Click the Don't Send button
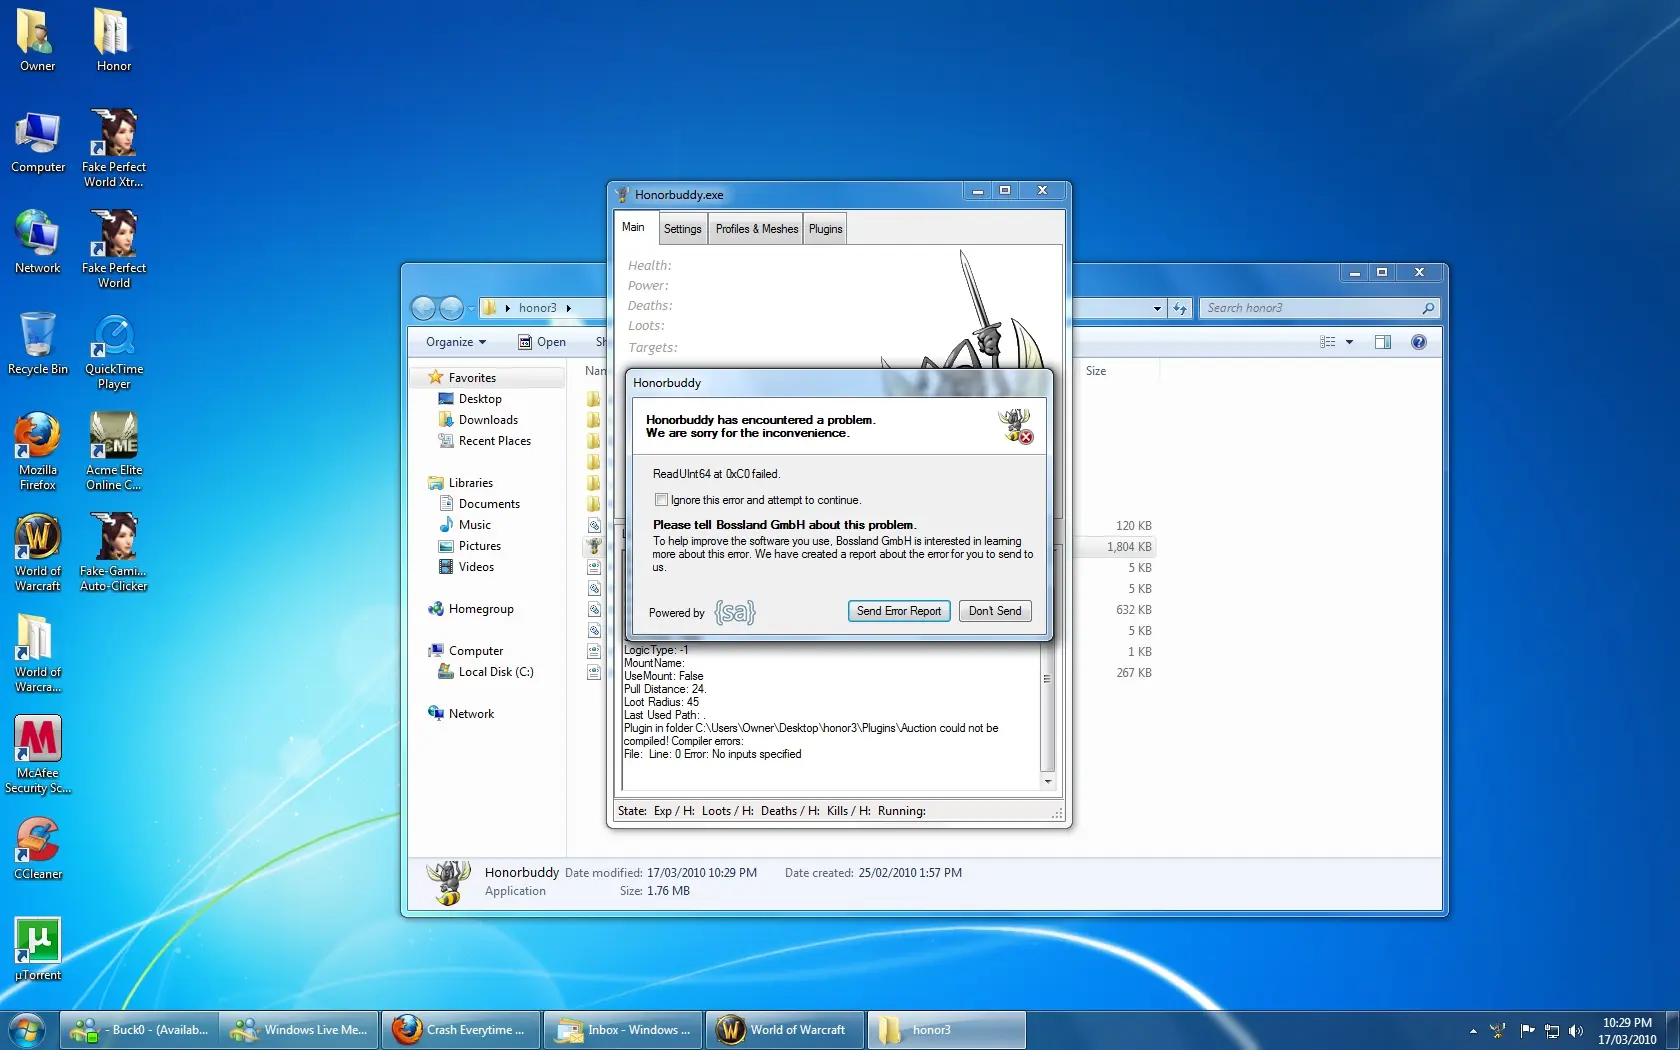 tap(995, 611)
